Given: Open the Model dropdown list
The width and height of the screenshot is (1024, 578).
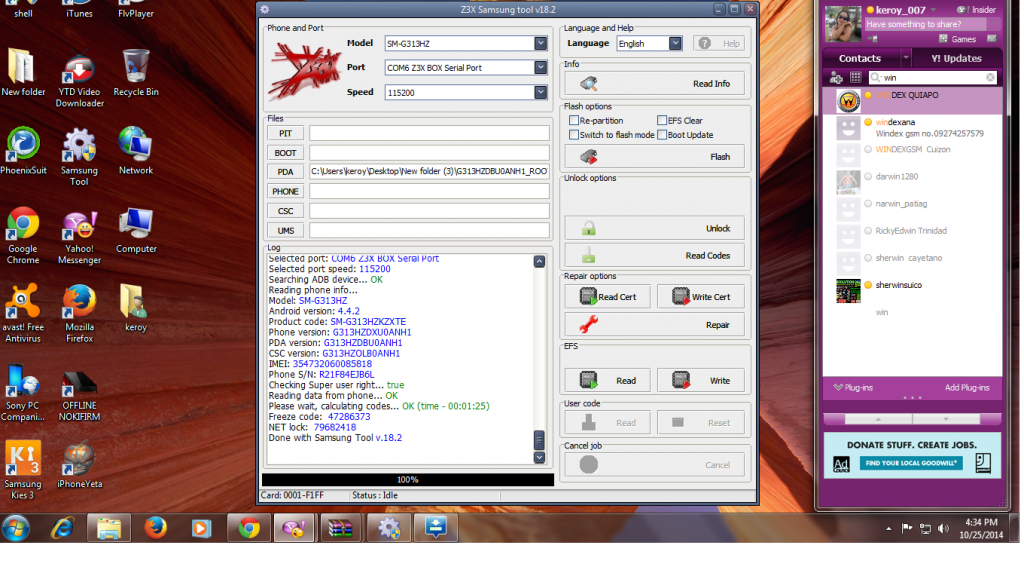Looking at the screenshot, I should [x=541, y=44].
